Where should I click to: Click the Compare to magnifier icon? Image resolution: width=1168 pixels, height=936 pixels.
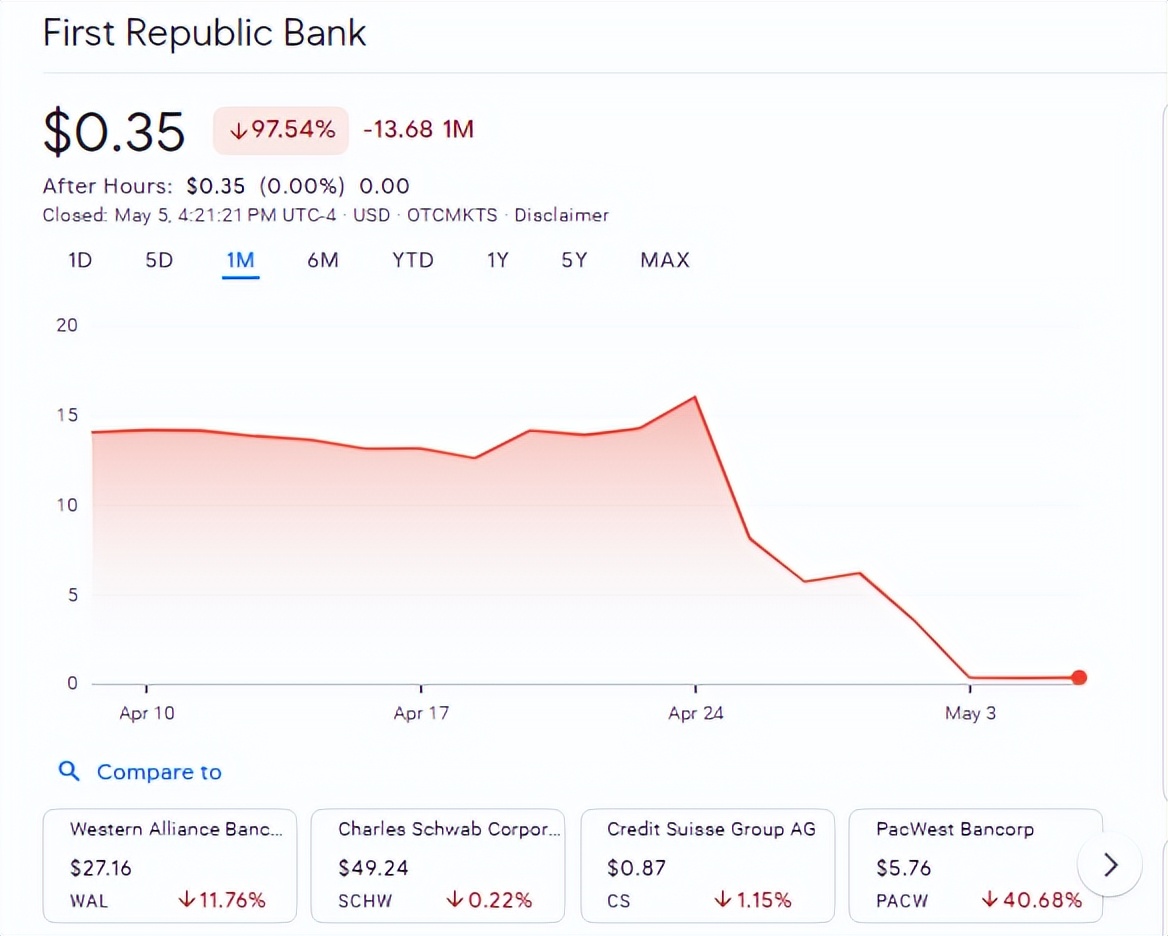tap(68, 771)
